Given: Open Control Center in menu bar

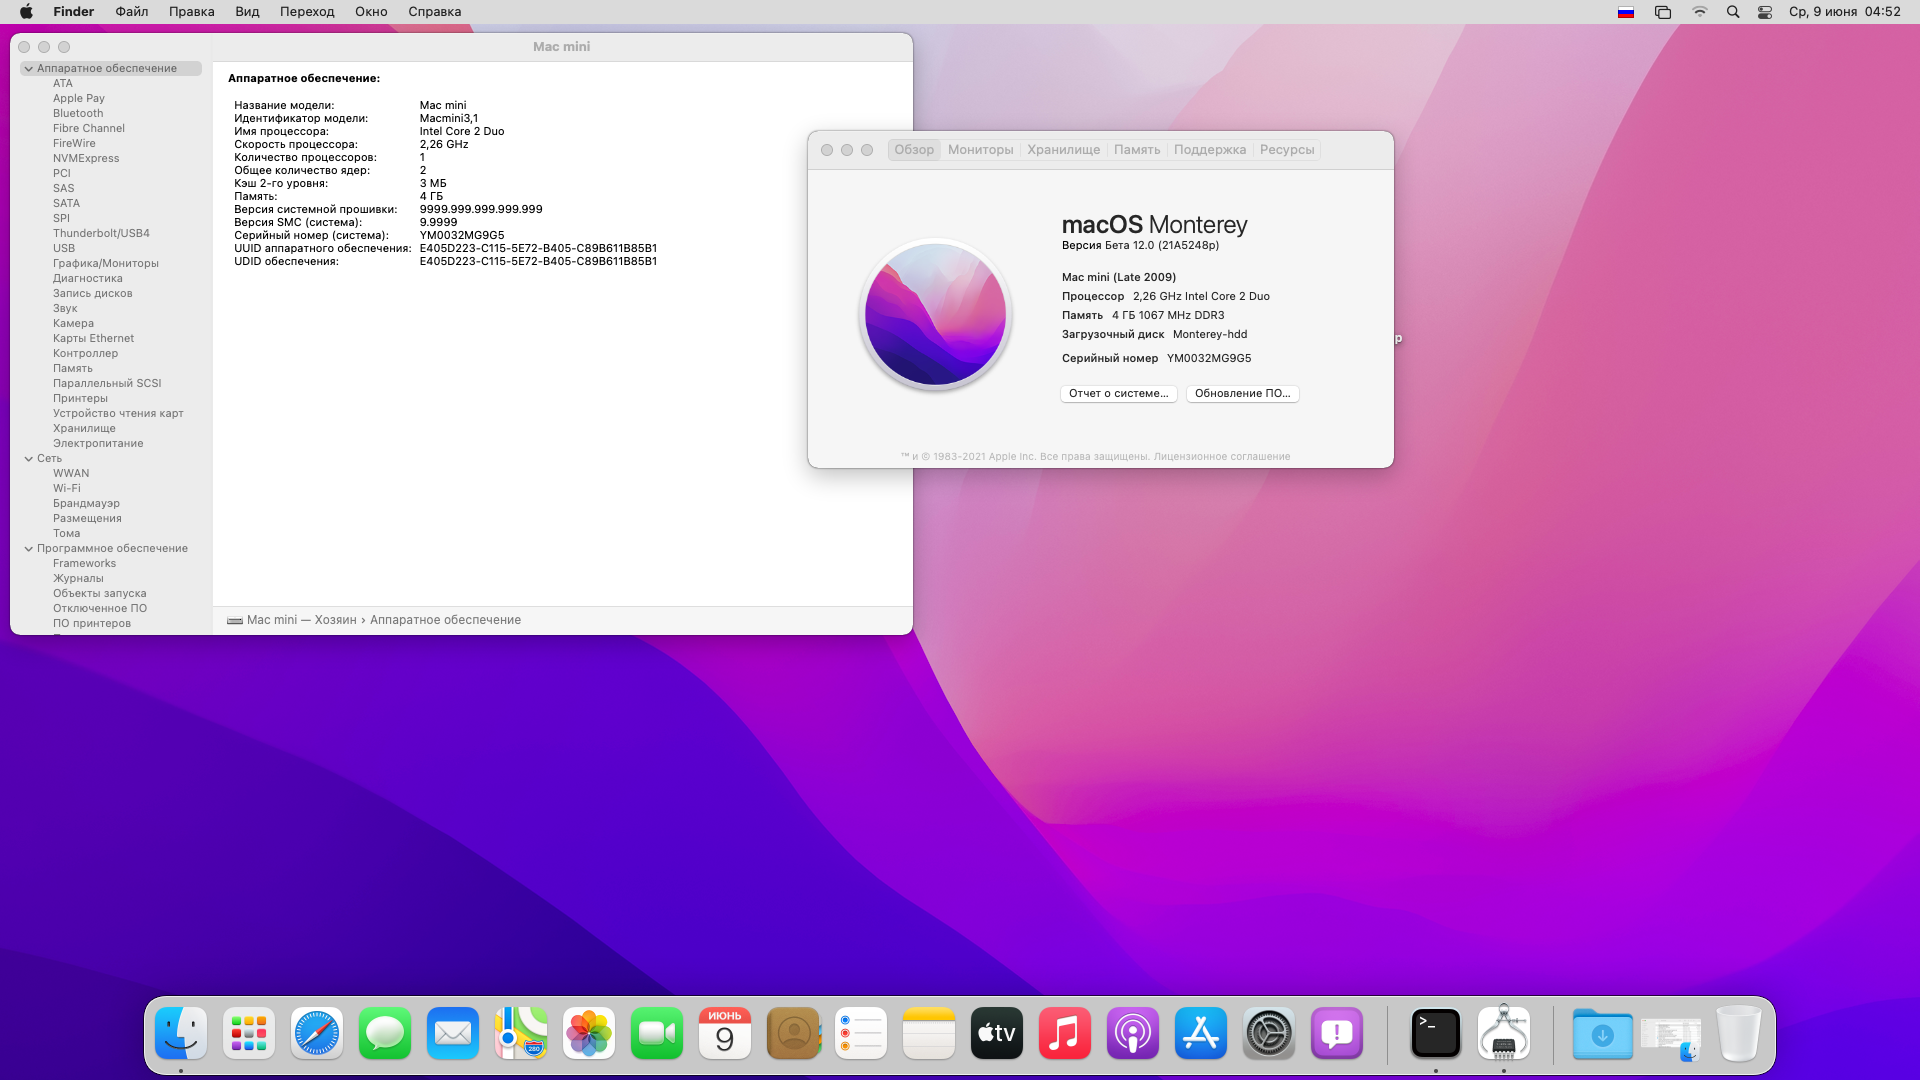Looking at the screenshot, I should point(1765,12).
